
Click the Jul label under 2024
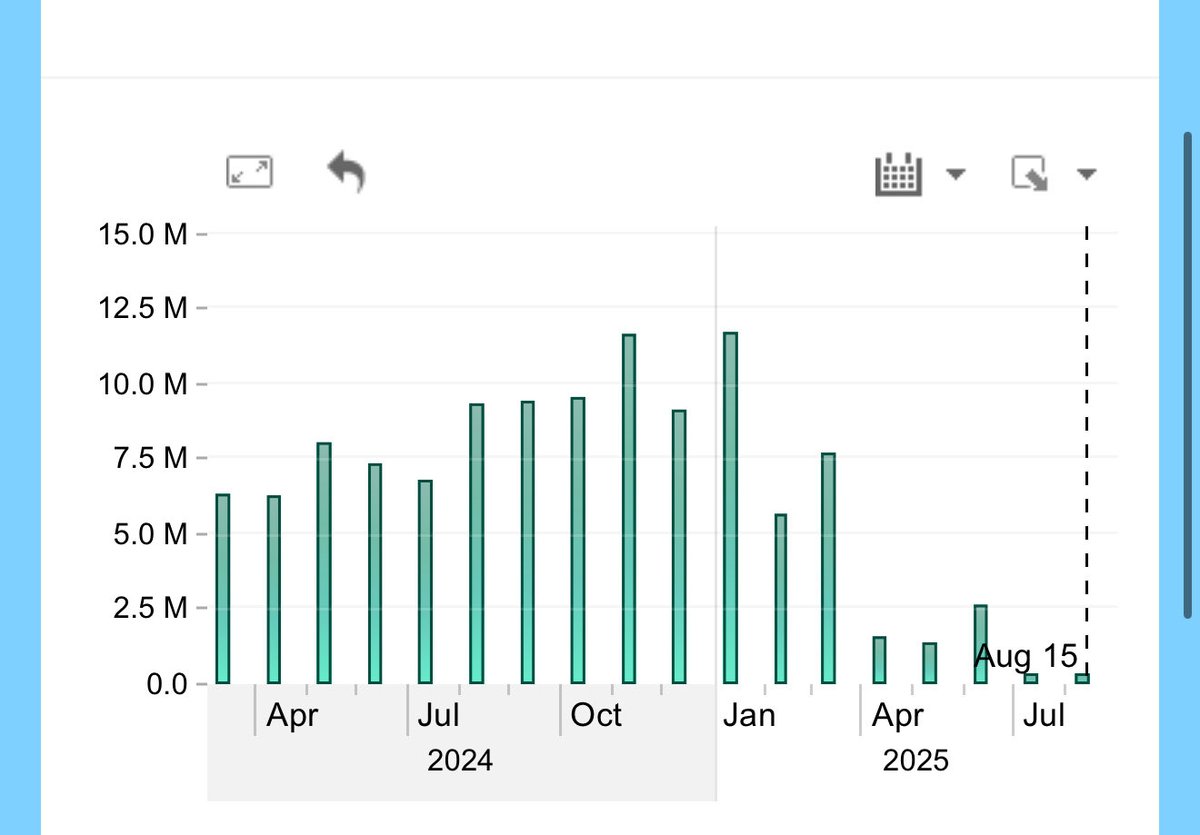tap(438, 716)
